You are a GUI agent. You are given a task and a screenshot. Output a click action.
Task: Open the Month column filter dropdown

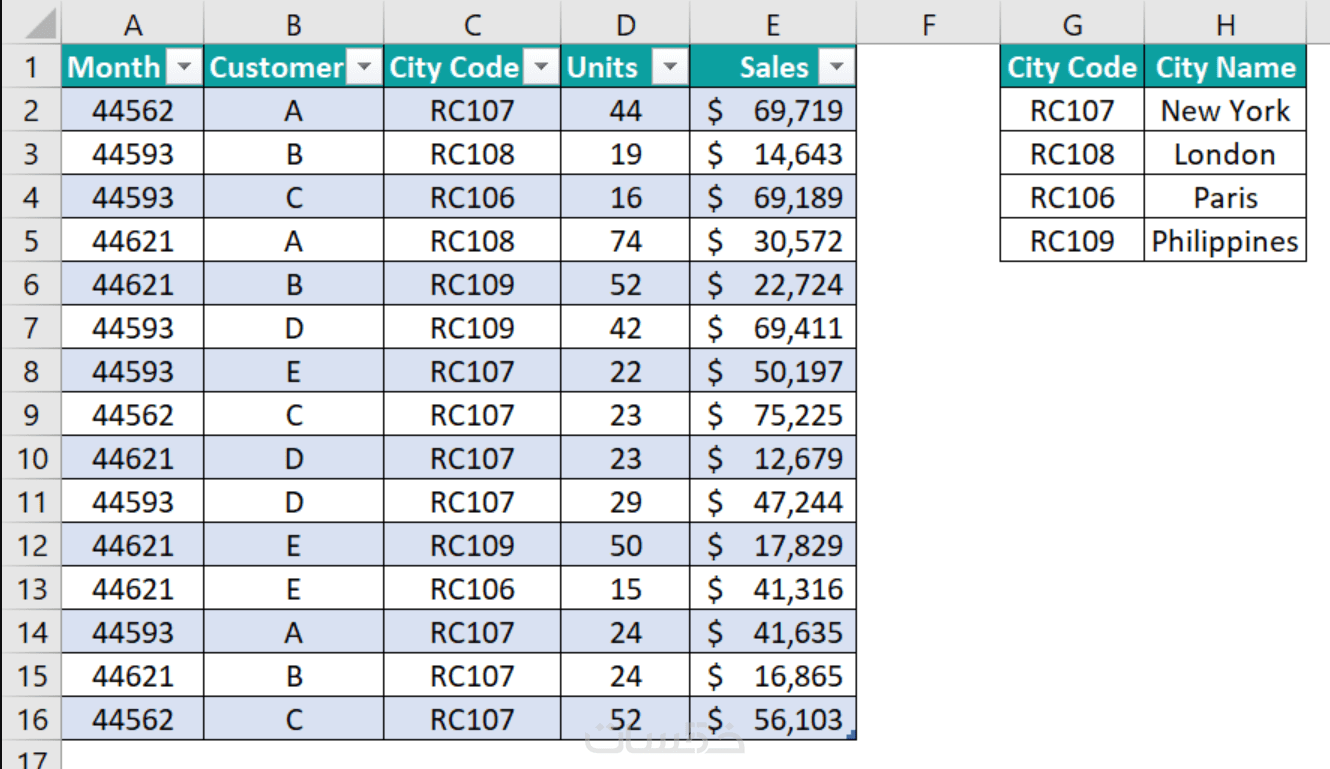point(184,68)
